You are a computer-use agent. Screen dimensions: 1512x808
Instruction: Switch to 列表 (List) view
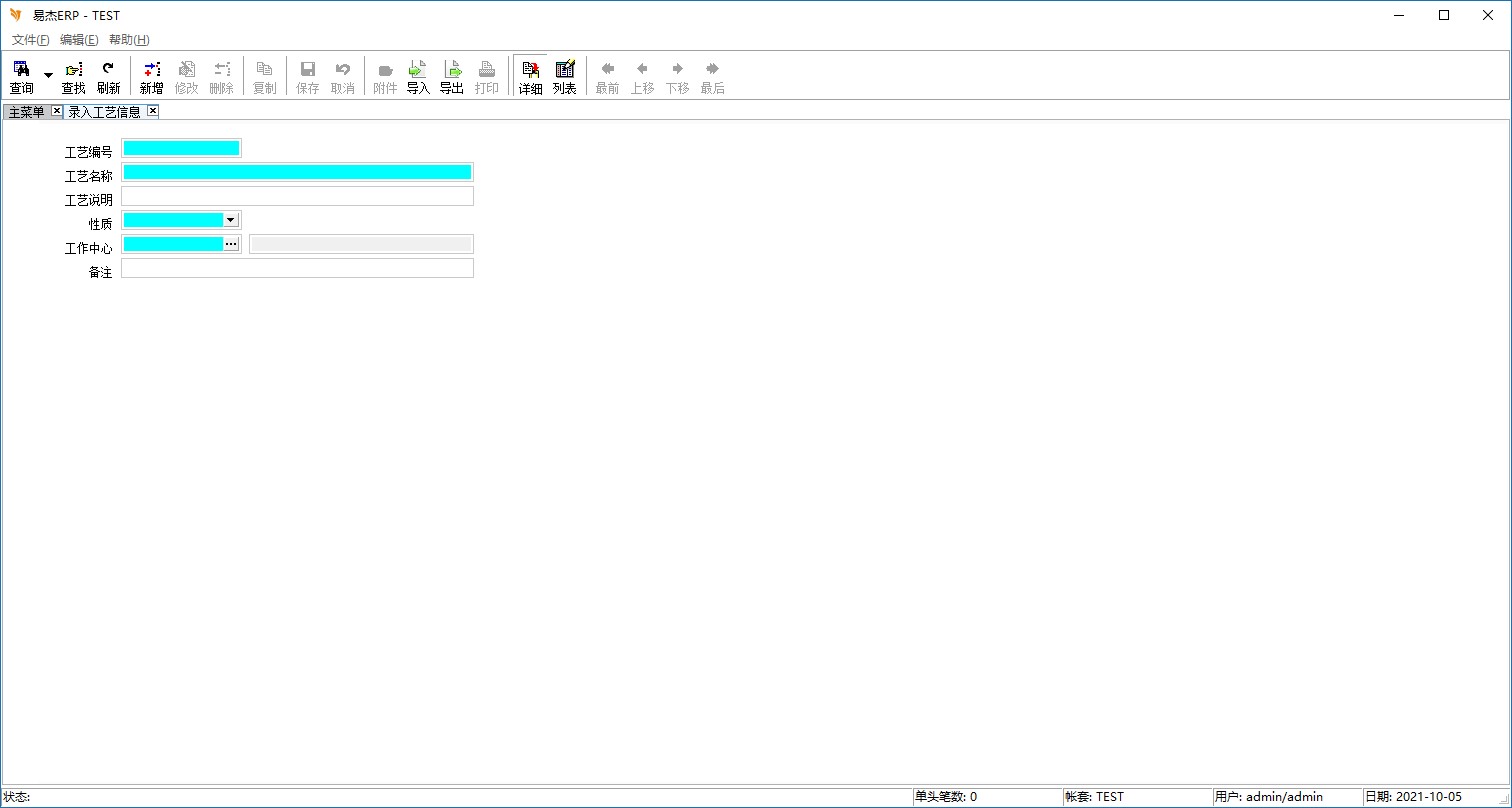point(565,77)
